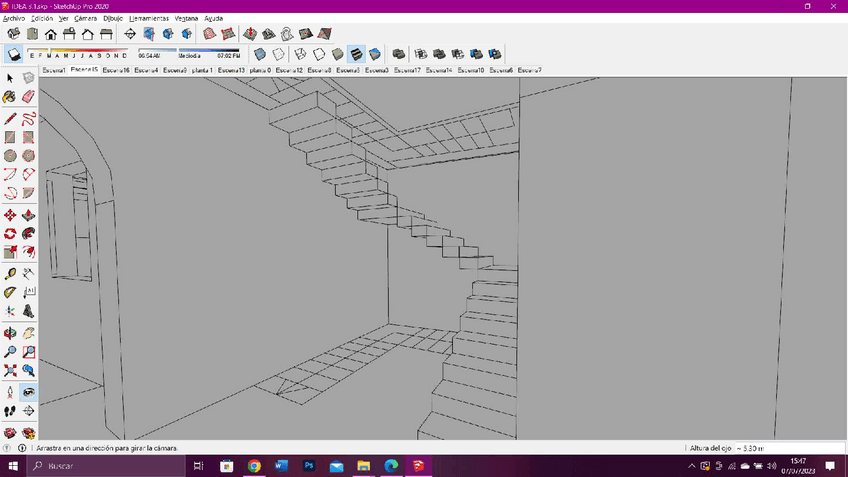Toggle the Show/Hide Shadows button
The height and width of the screenshot is (477, 848).
15,54
